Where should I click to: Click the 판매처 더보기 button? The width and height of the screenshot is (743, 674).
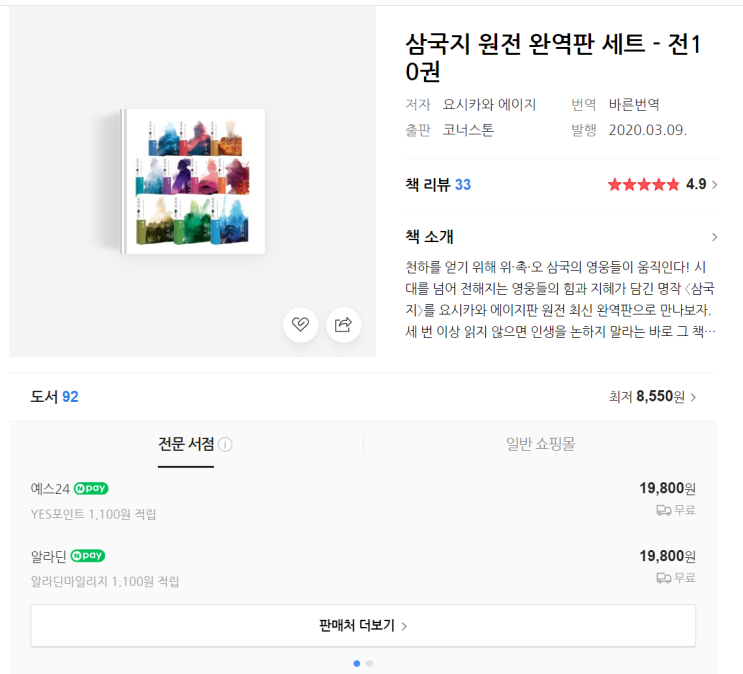click(x=363, y=626)
